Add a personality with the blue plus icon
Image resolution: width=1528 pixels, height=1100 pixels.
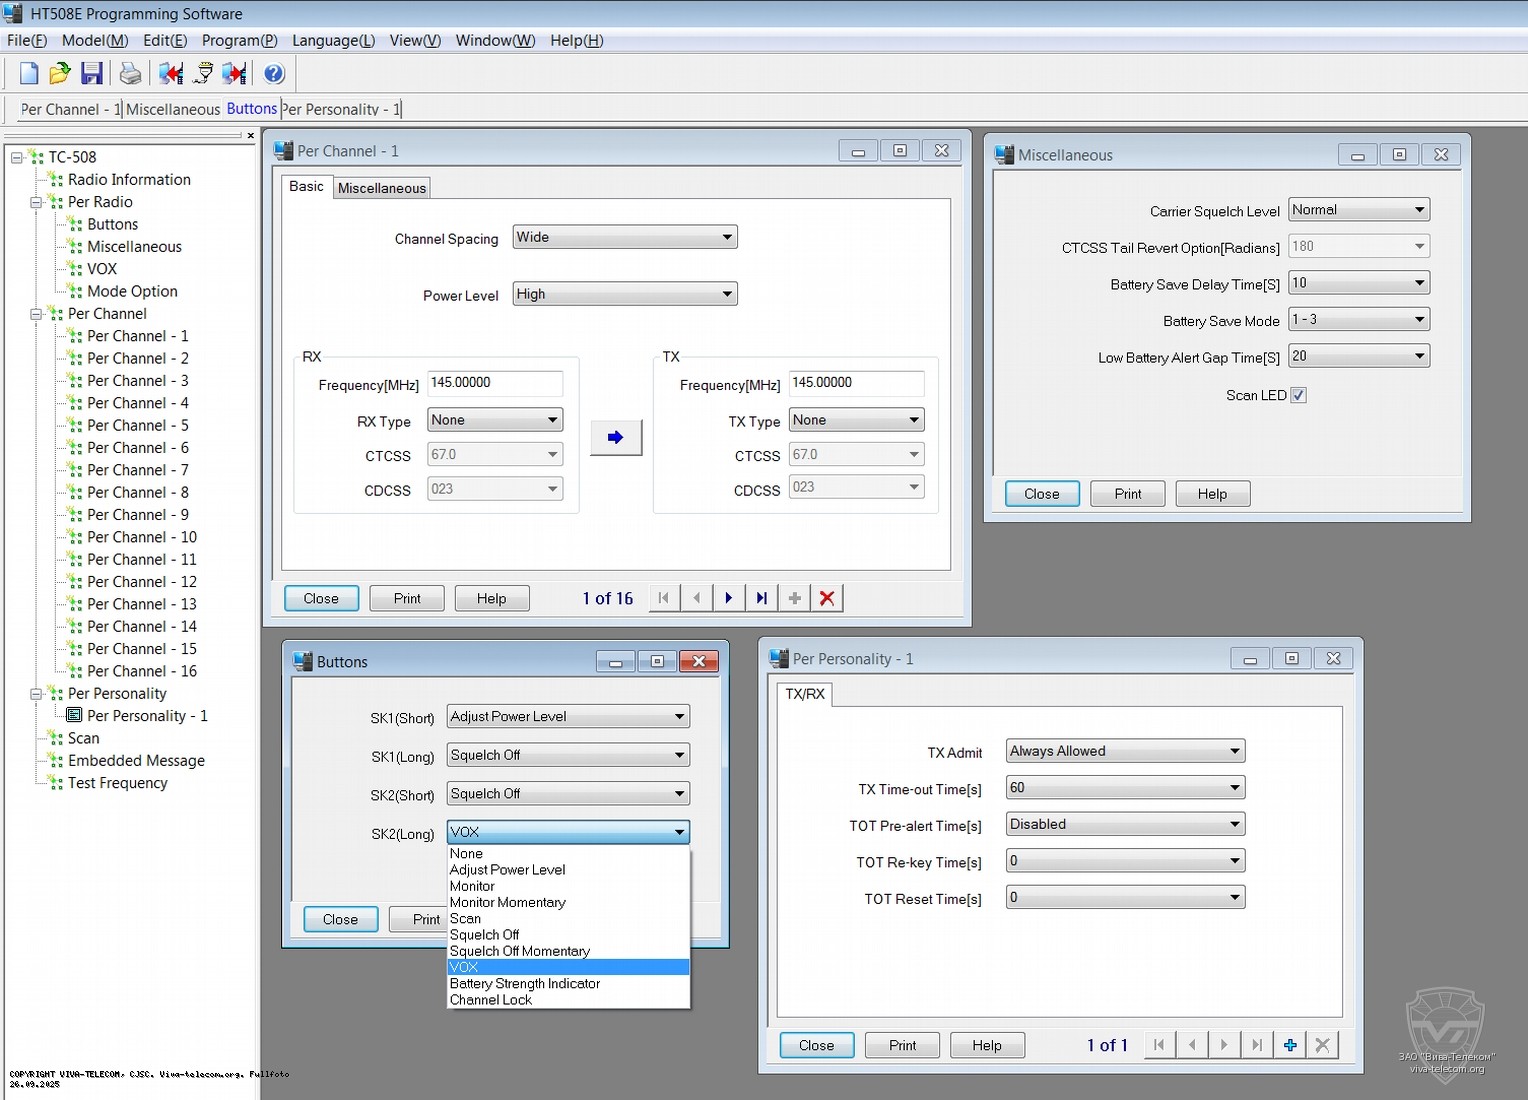1290,1045
